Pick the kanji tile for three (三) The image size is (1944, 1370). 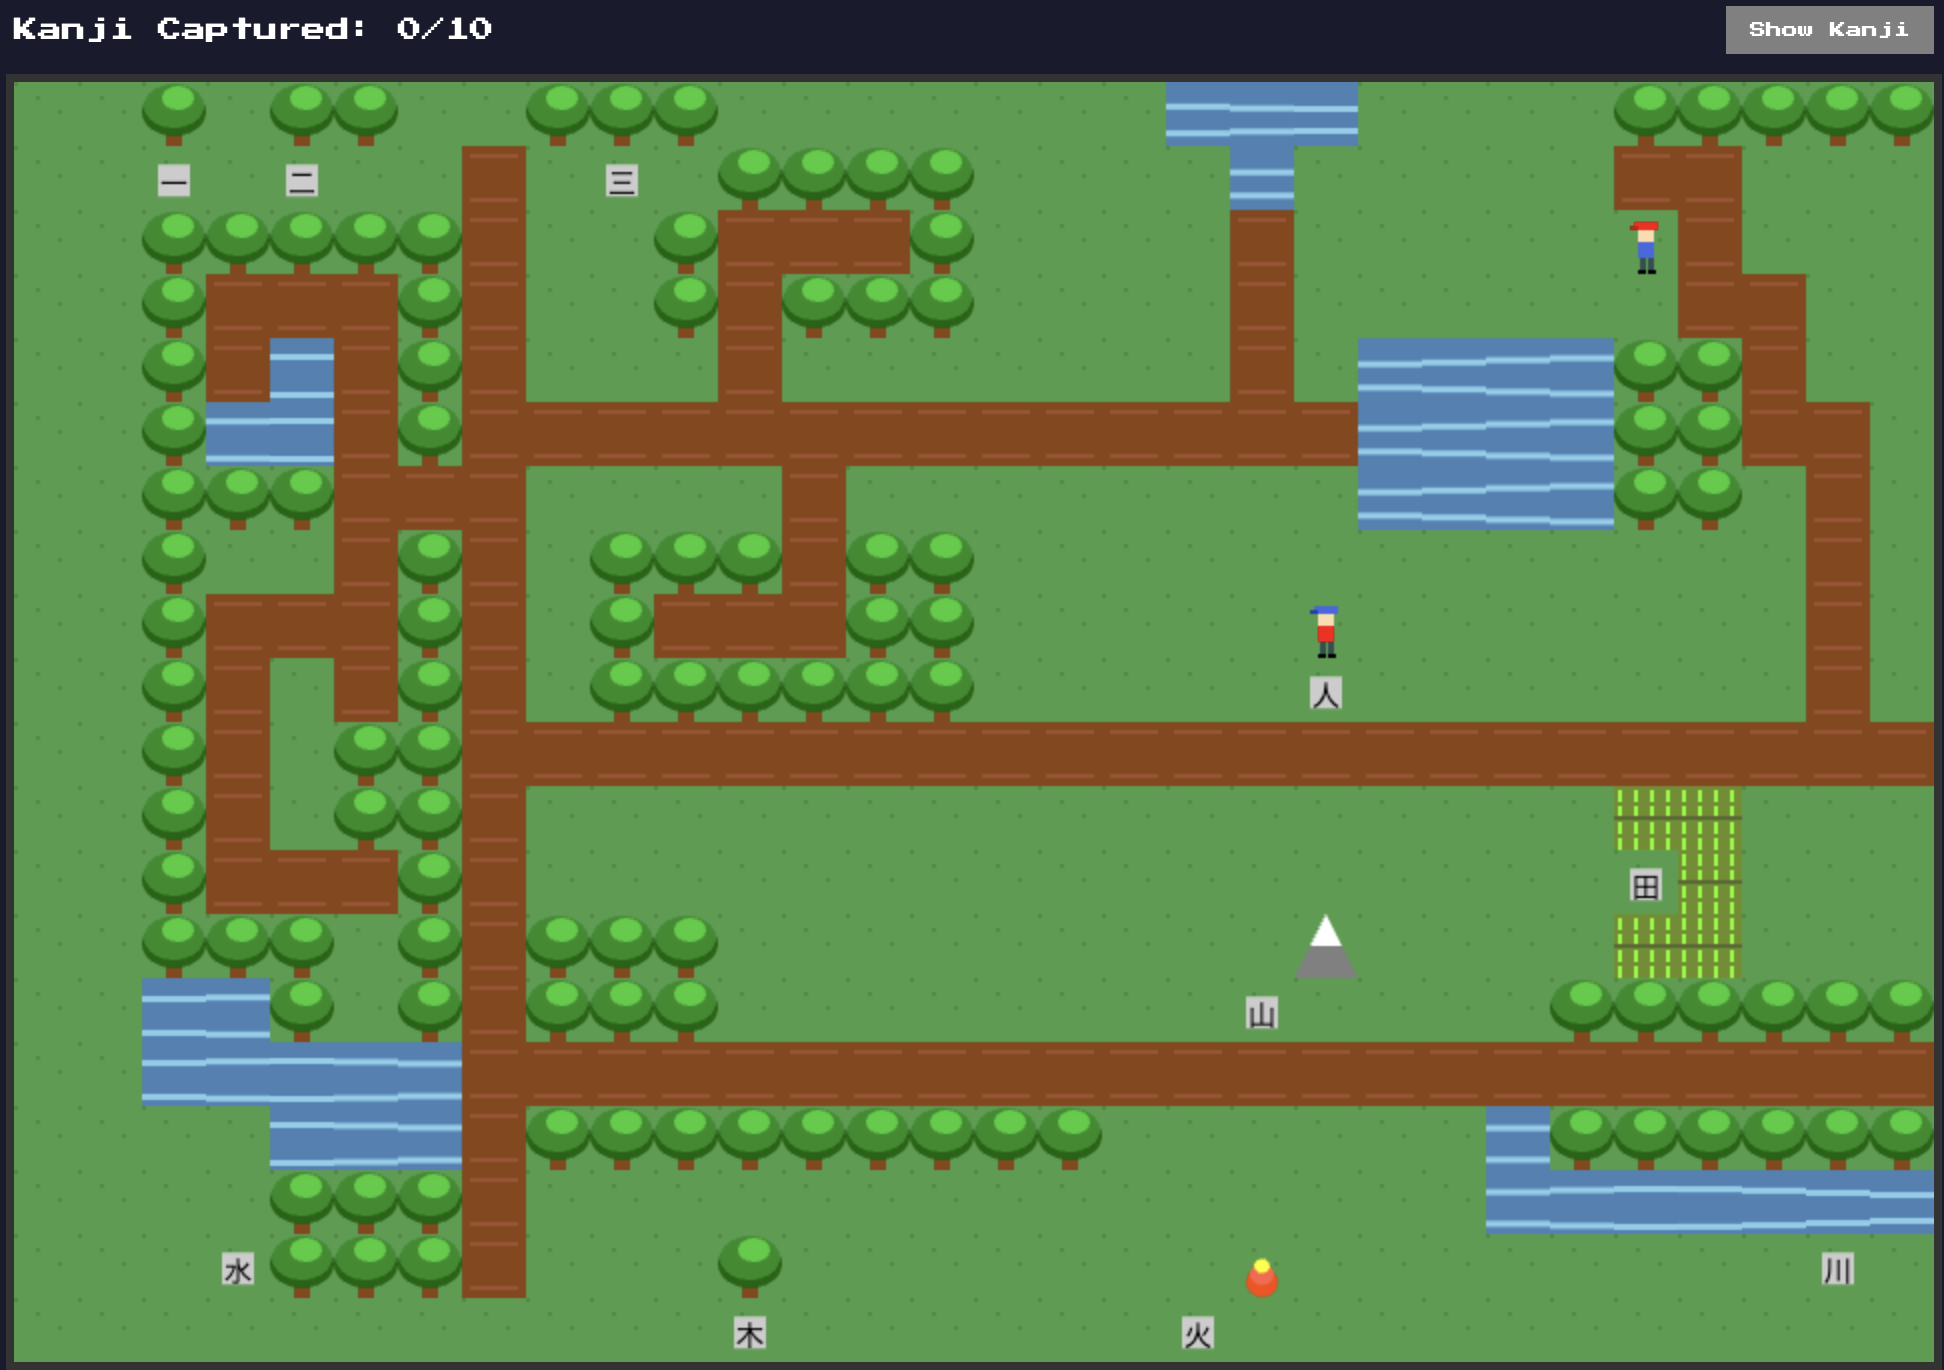[621, 181]
